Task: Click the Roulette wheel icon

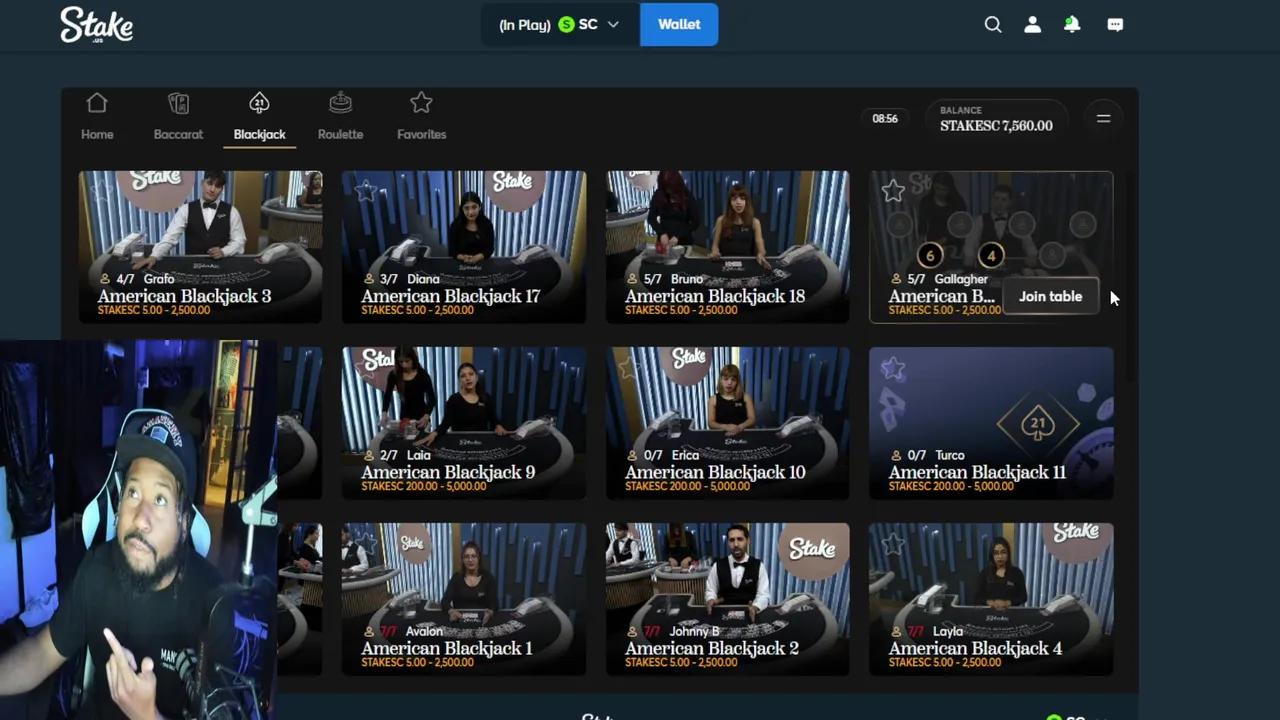Action: point(340,103)
